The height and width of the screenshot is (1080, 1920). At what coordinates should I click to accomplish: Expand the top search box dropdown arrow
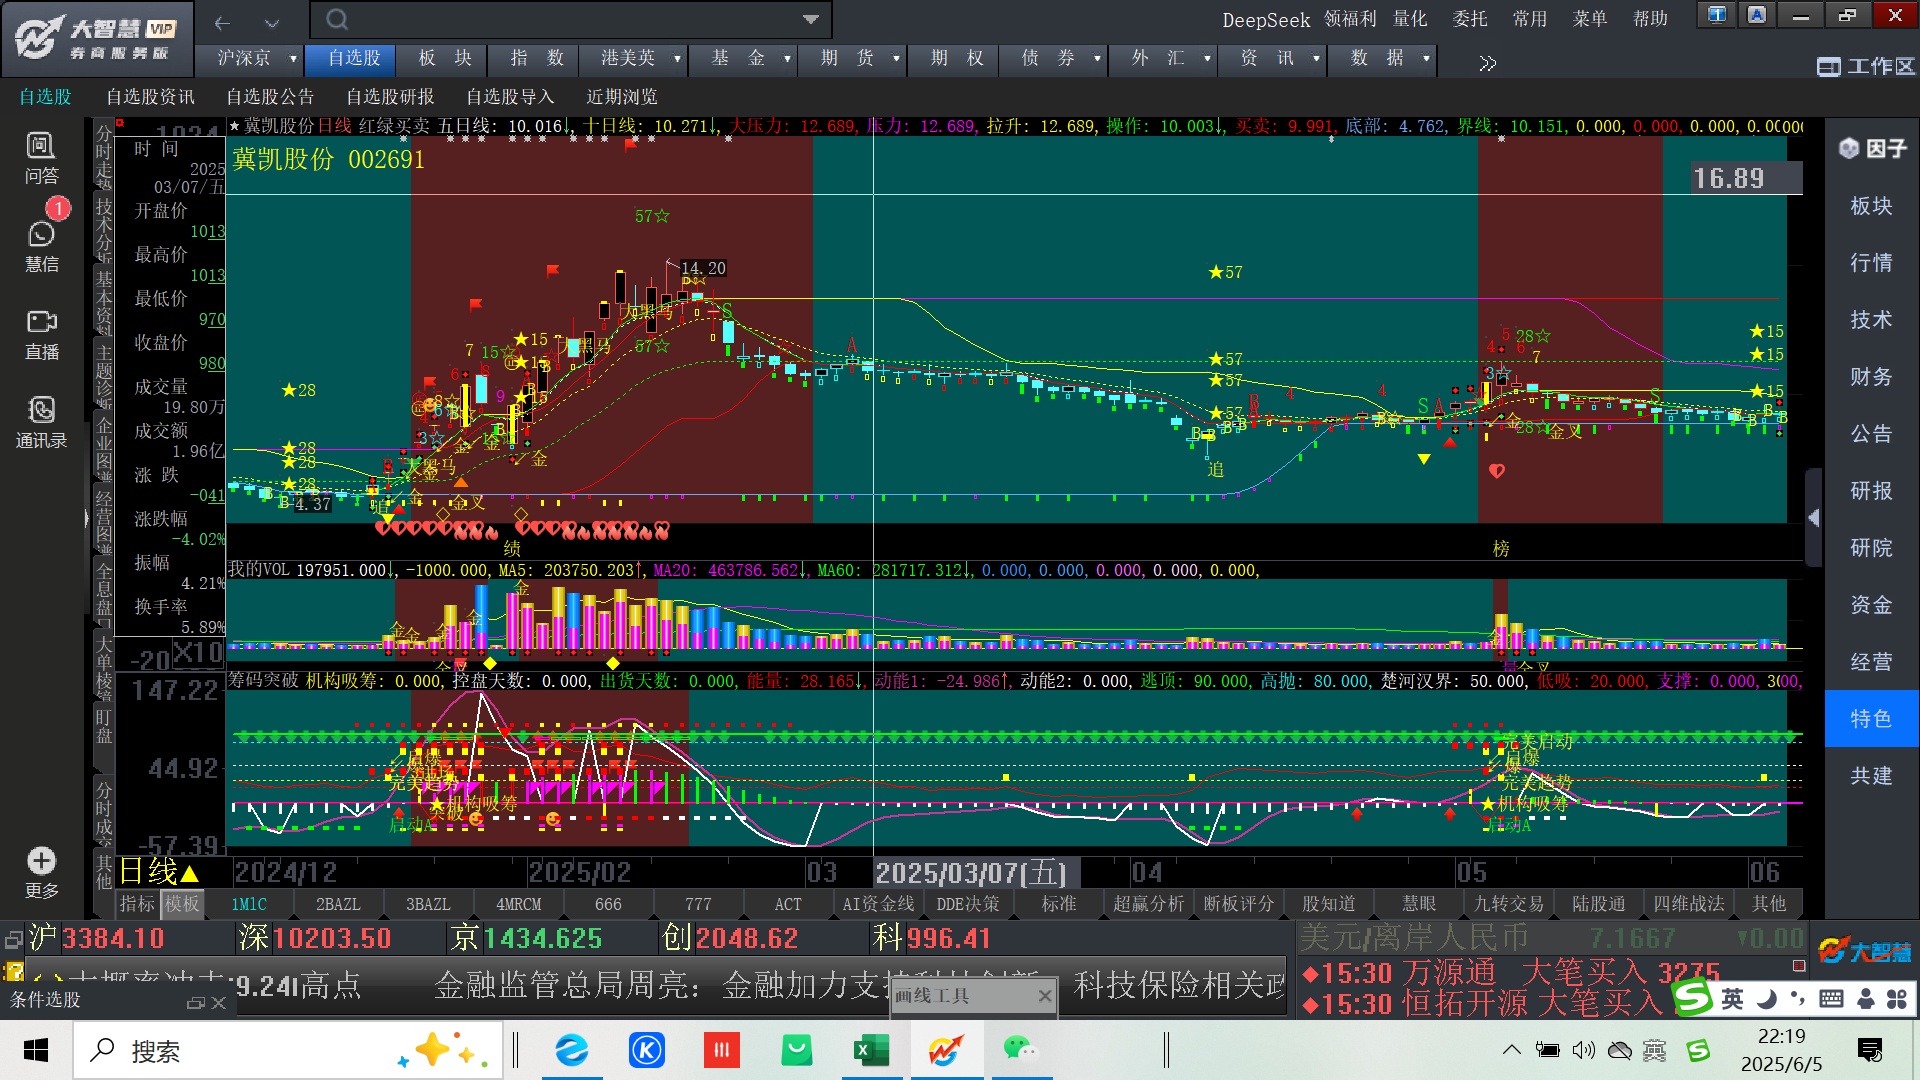coord(811,20)
